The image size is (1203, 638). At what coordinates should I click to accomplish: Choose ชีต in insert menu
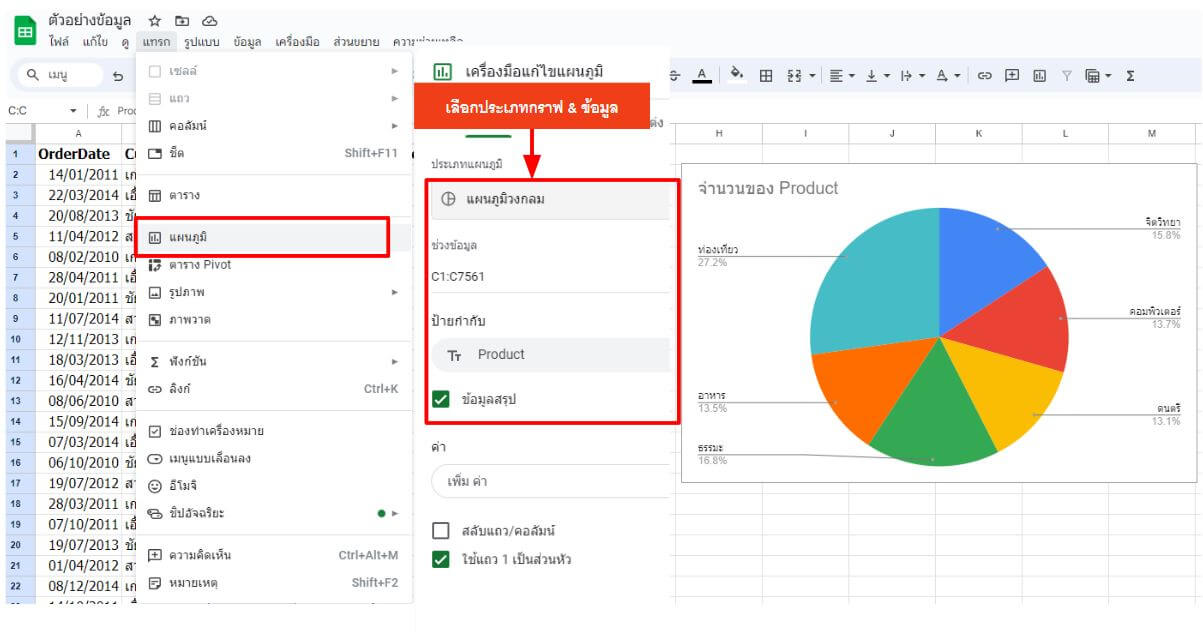click(273, 153)
